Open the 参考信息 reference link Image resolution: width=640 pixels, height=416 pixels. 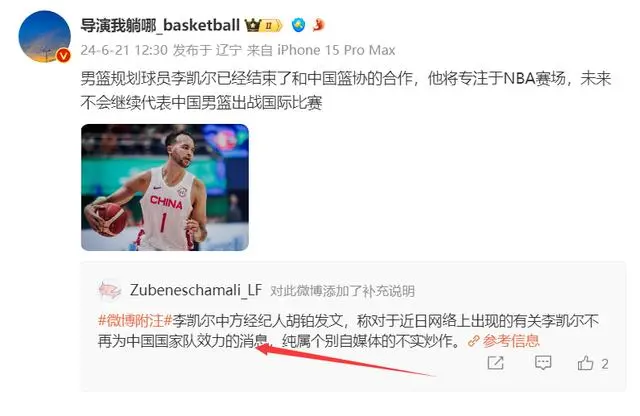[x=511, y=341]
